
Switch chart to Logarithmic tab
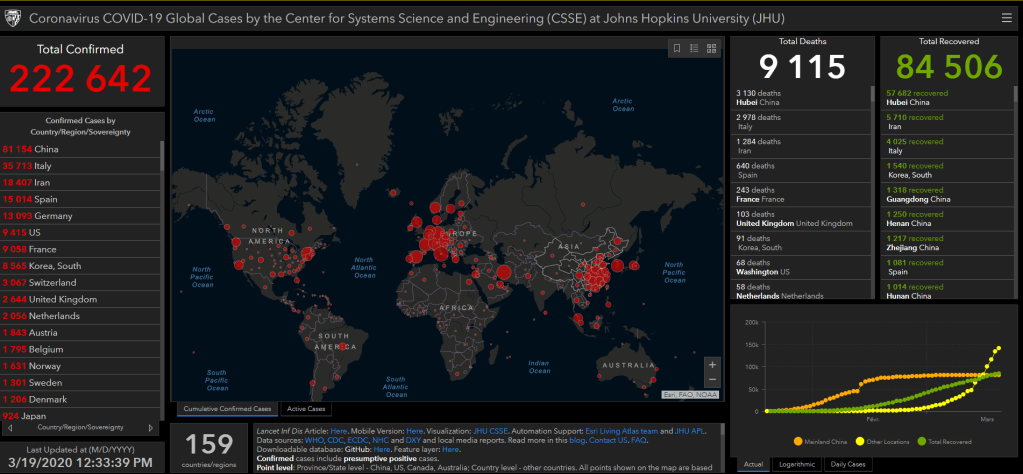796,464
